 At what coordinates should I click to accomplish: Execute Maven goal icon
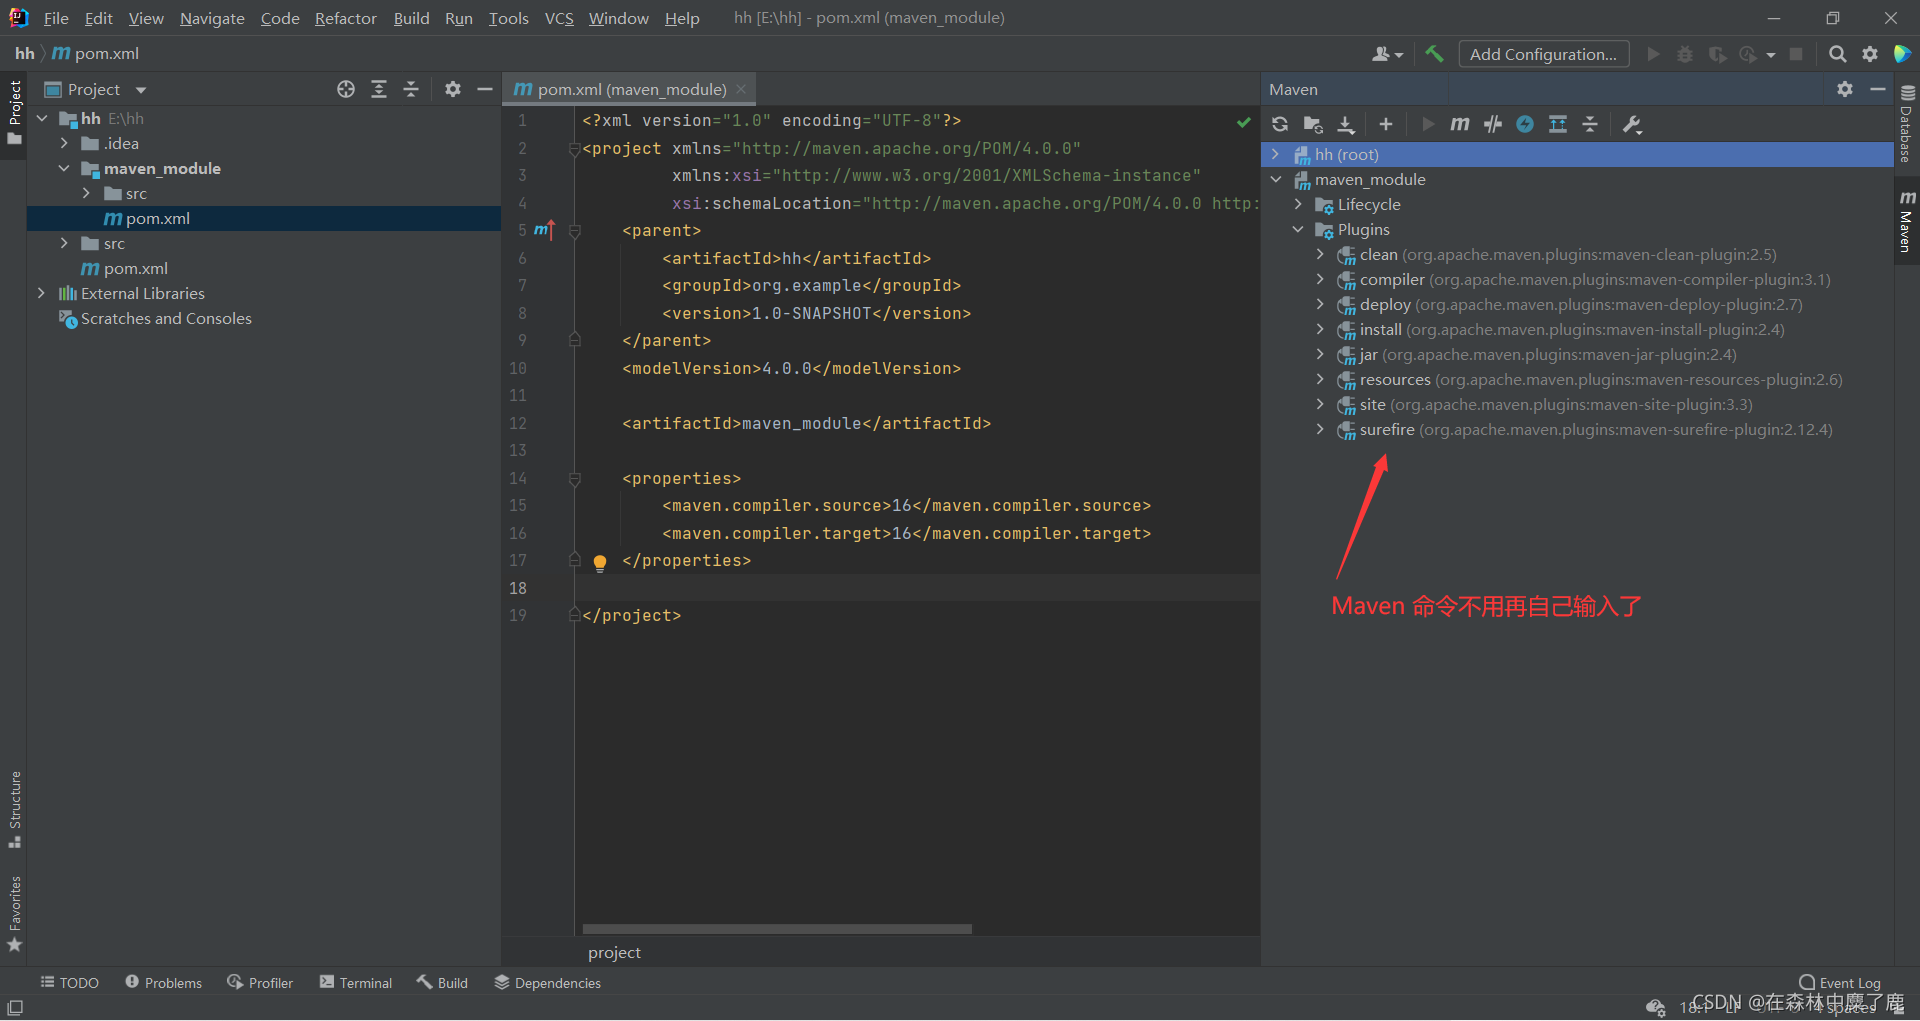pos(1460,124)
